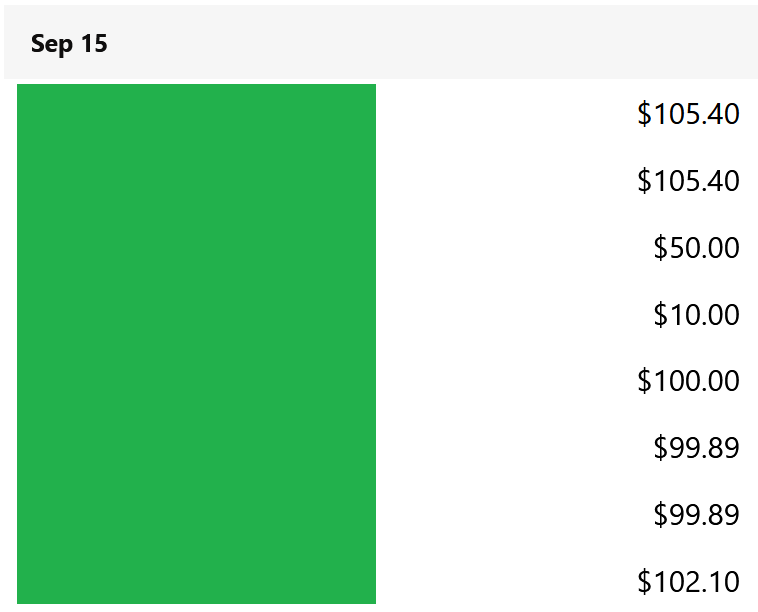Click the Sep 15 date header
Screen dimensions: 758x612
(x=69, y=44)
